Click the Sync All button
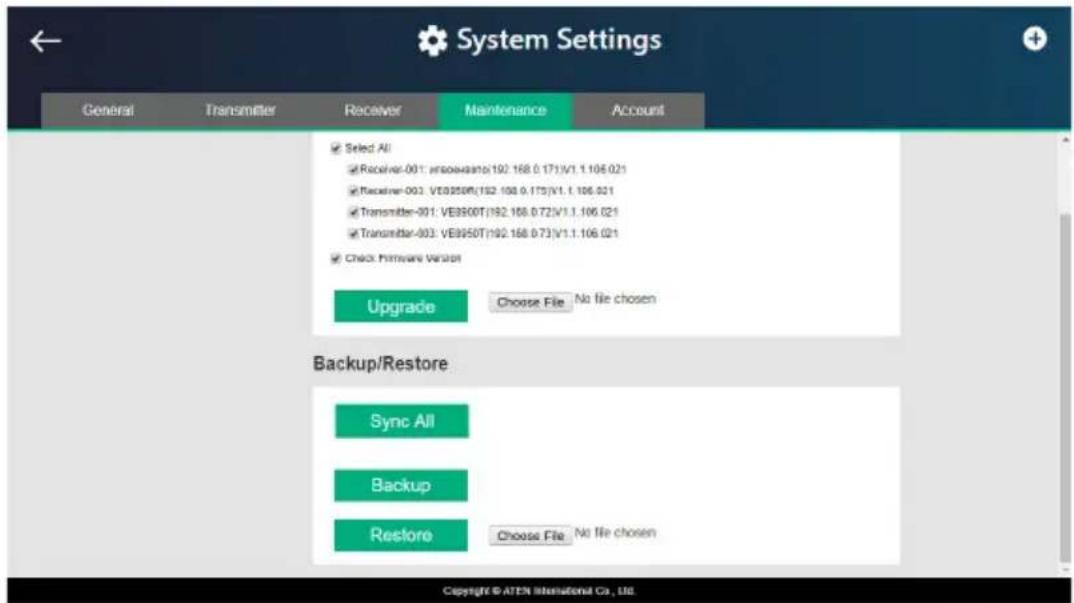 click(401, 421)
